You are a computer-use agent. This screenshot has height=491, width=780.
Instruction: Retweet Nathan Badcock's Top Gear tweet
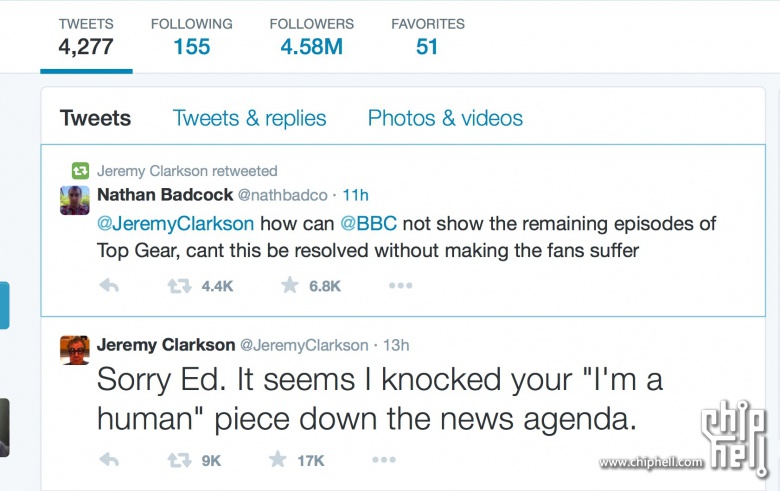180,286
